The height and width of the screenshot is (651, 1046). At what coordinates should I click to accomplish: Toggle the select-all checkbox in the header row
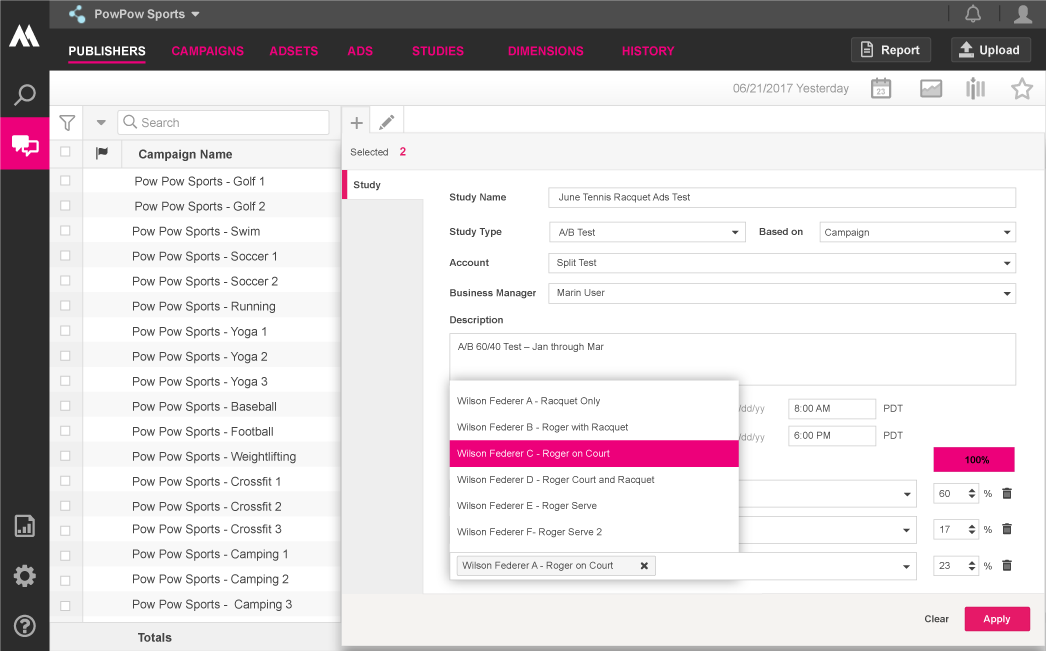coord(66,153)
